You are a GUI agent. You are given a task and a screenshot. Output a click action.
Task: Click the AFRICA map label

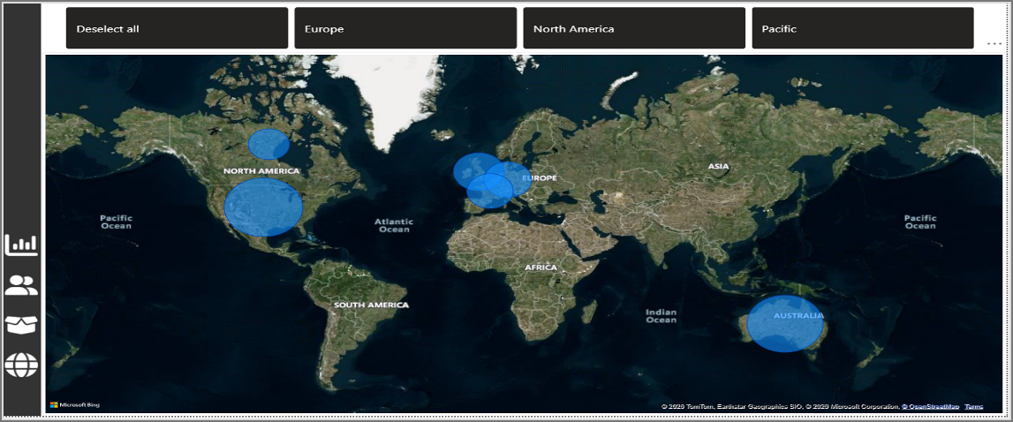point(541,267)
